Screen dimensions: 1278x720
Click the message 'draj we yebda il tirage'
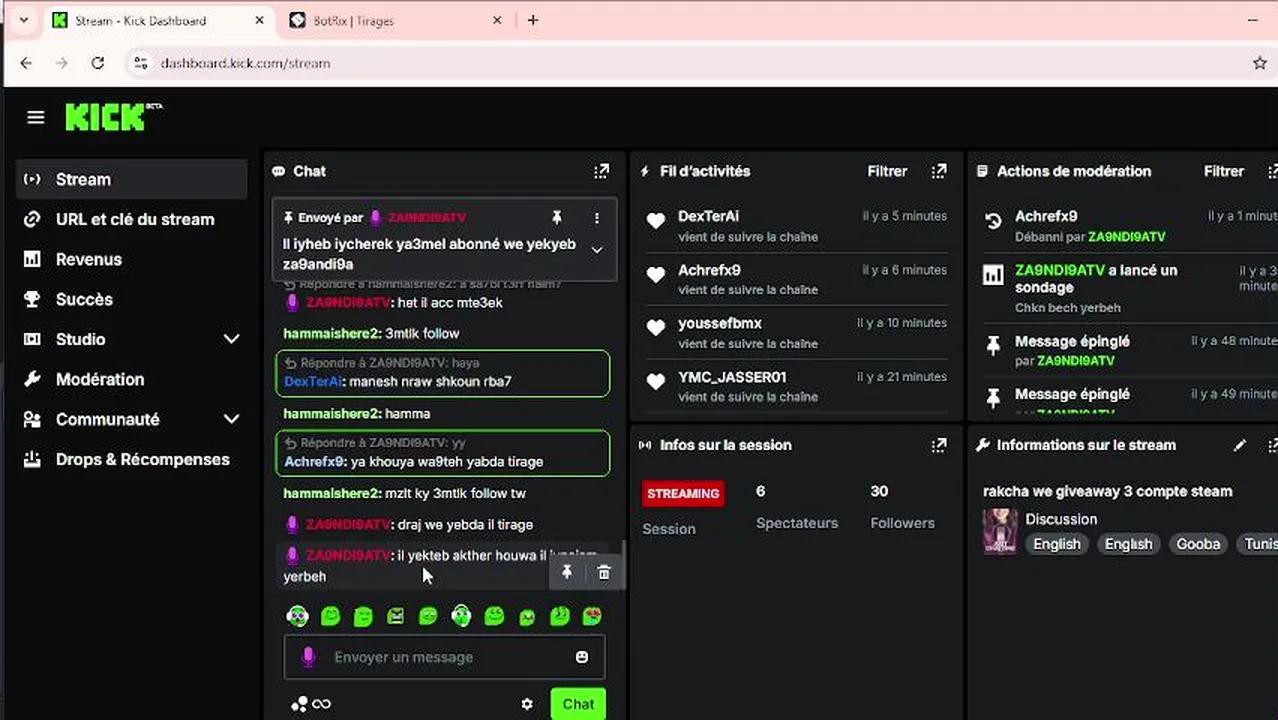coord(465,524)
